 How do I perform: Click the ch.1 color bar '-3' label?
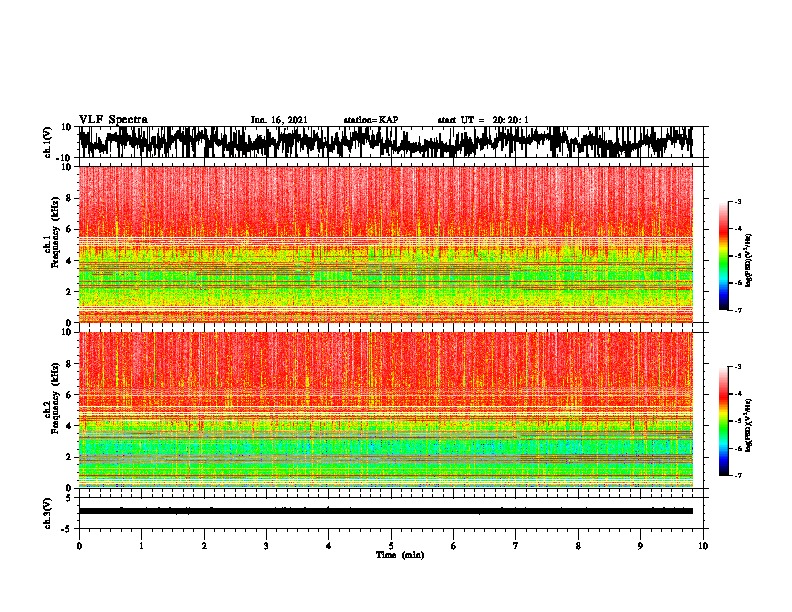(738, 202)
